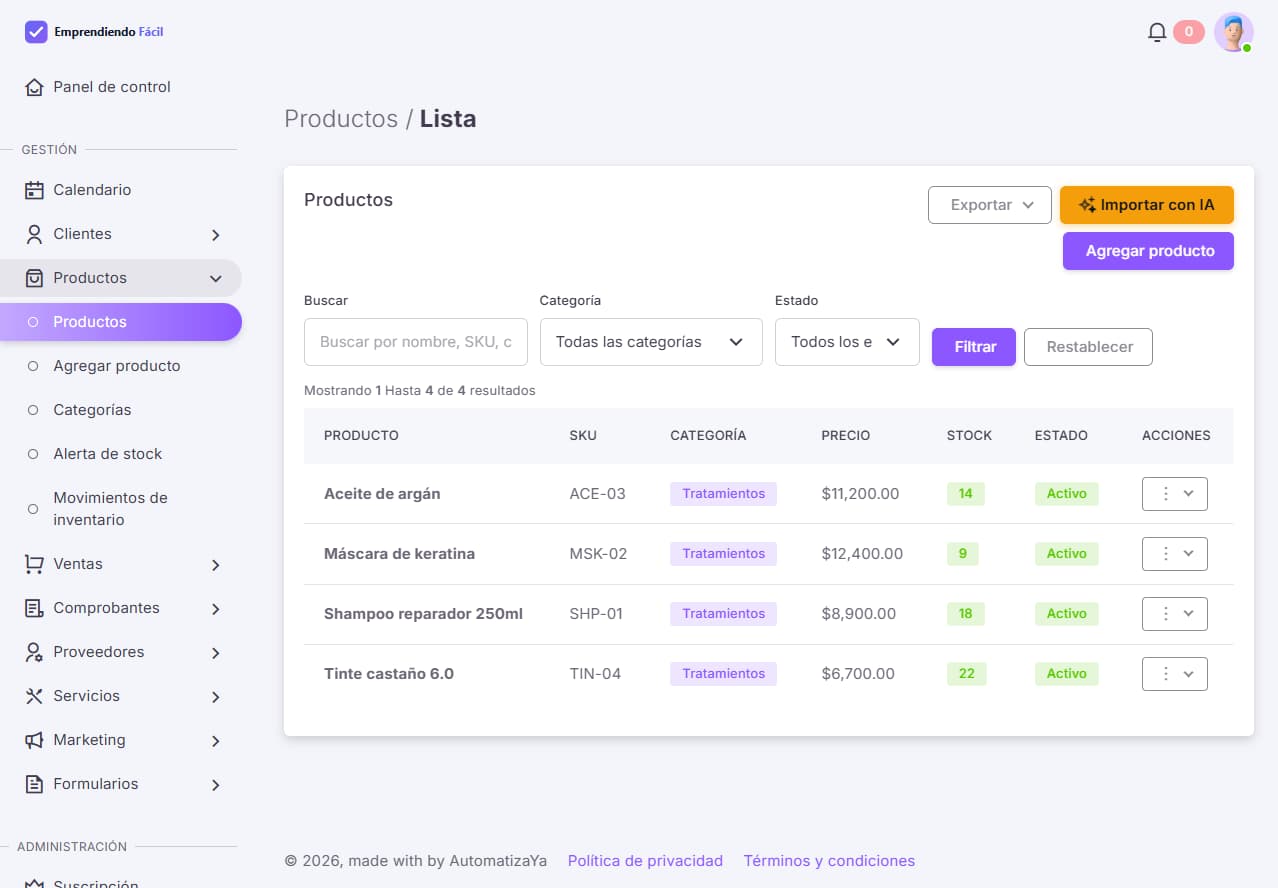Image resolution: width=1278 pixels, height=888 pixels.
Task: Click the Emprendiendo Fácil logo checkmark icon
Action: (x=36, y=32)
